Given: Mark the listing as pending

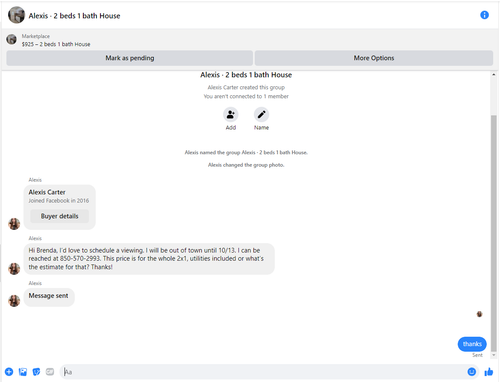Looking at the screenshot, I should (x=129, y=58).
